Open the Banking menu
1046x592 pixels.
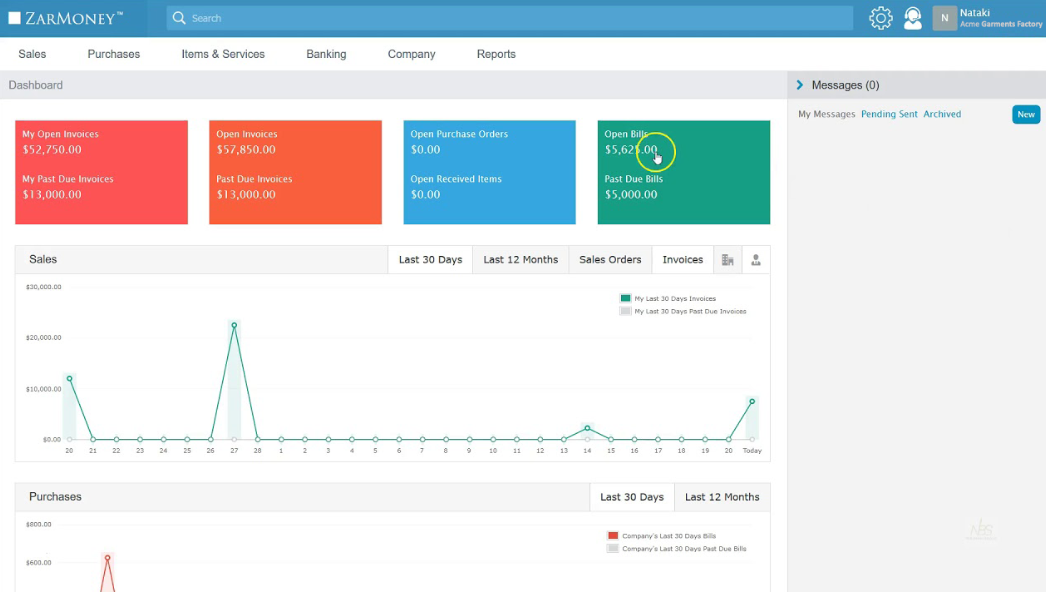coord(326,54)
